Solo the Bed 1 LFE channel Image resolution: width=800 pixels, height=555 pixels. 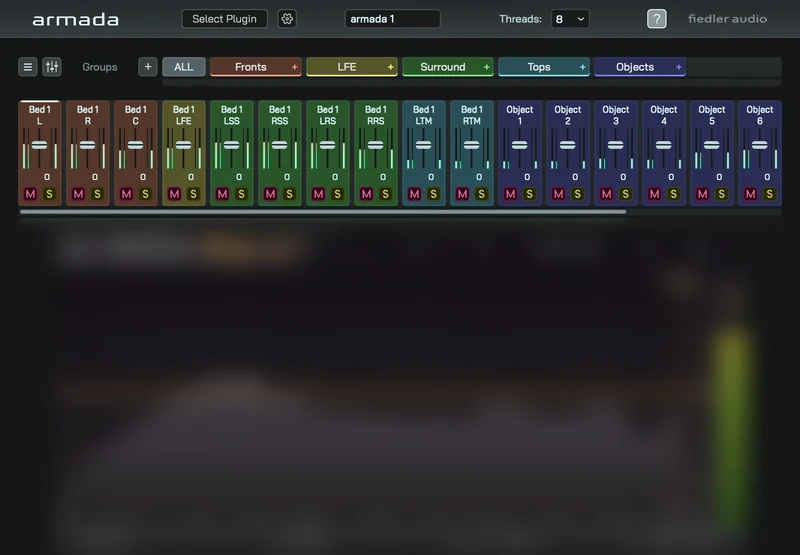tap(193, 194)
